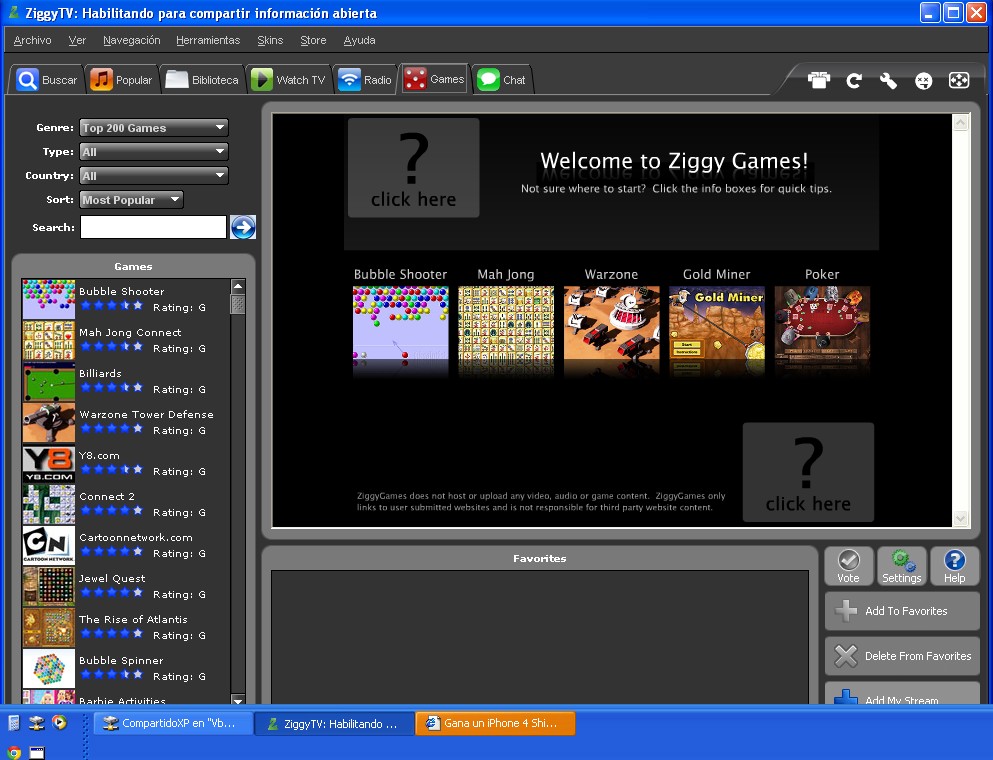This screenshot has width=993, height=760.
Task: Click games list scroll up arrow
Action: click(238, 286)
